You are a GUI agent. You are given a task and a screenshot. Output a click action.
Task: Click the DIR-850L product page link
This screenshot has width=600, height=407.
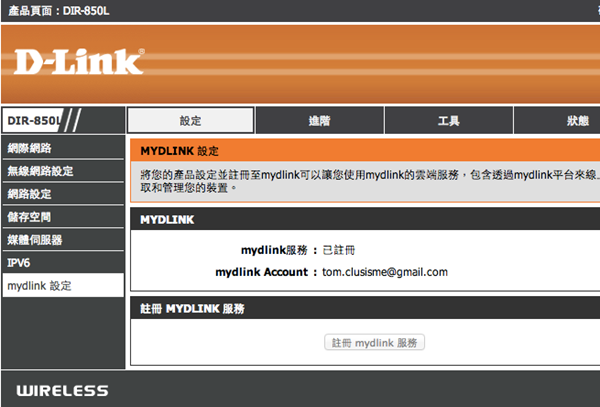[86, 11]
